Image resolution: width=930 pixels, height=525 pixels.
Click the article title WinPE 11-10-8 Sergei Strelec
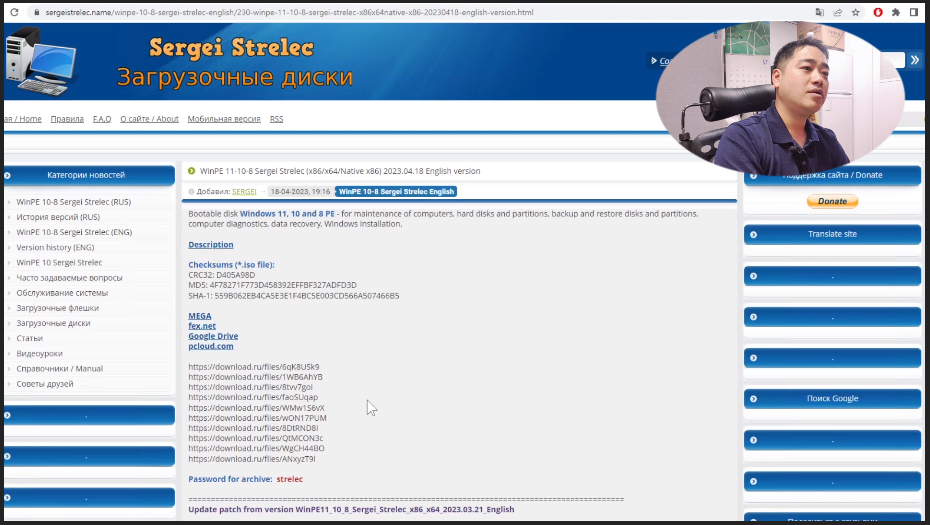point(340,171)
